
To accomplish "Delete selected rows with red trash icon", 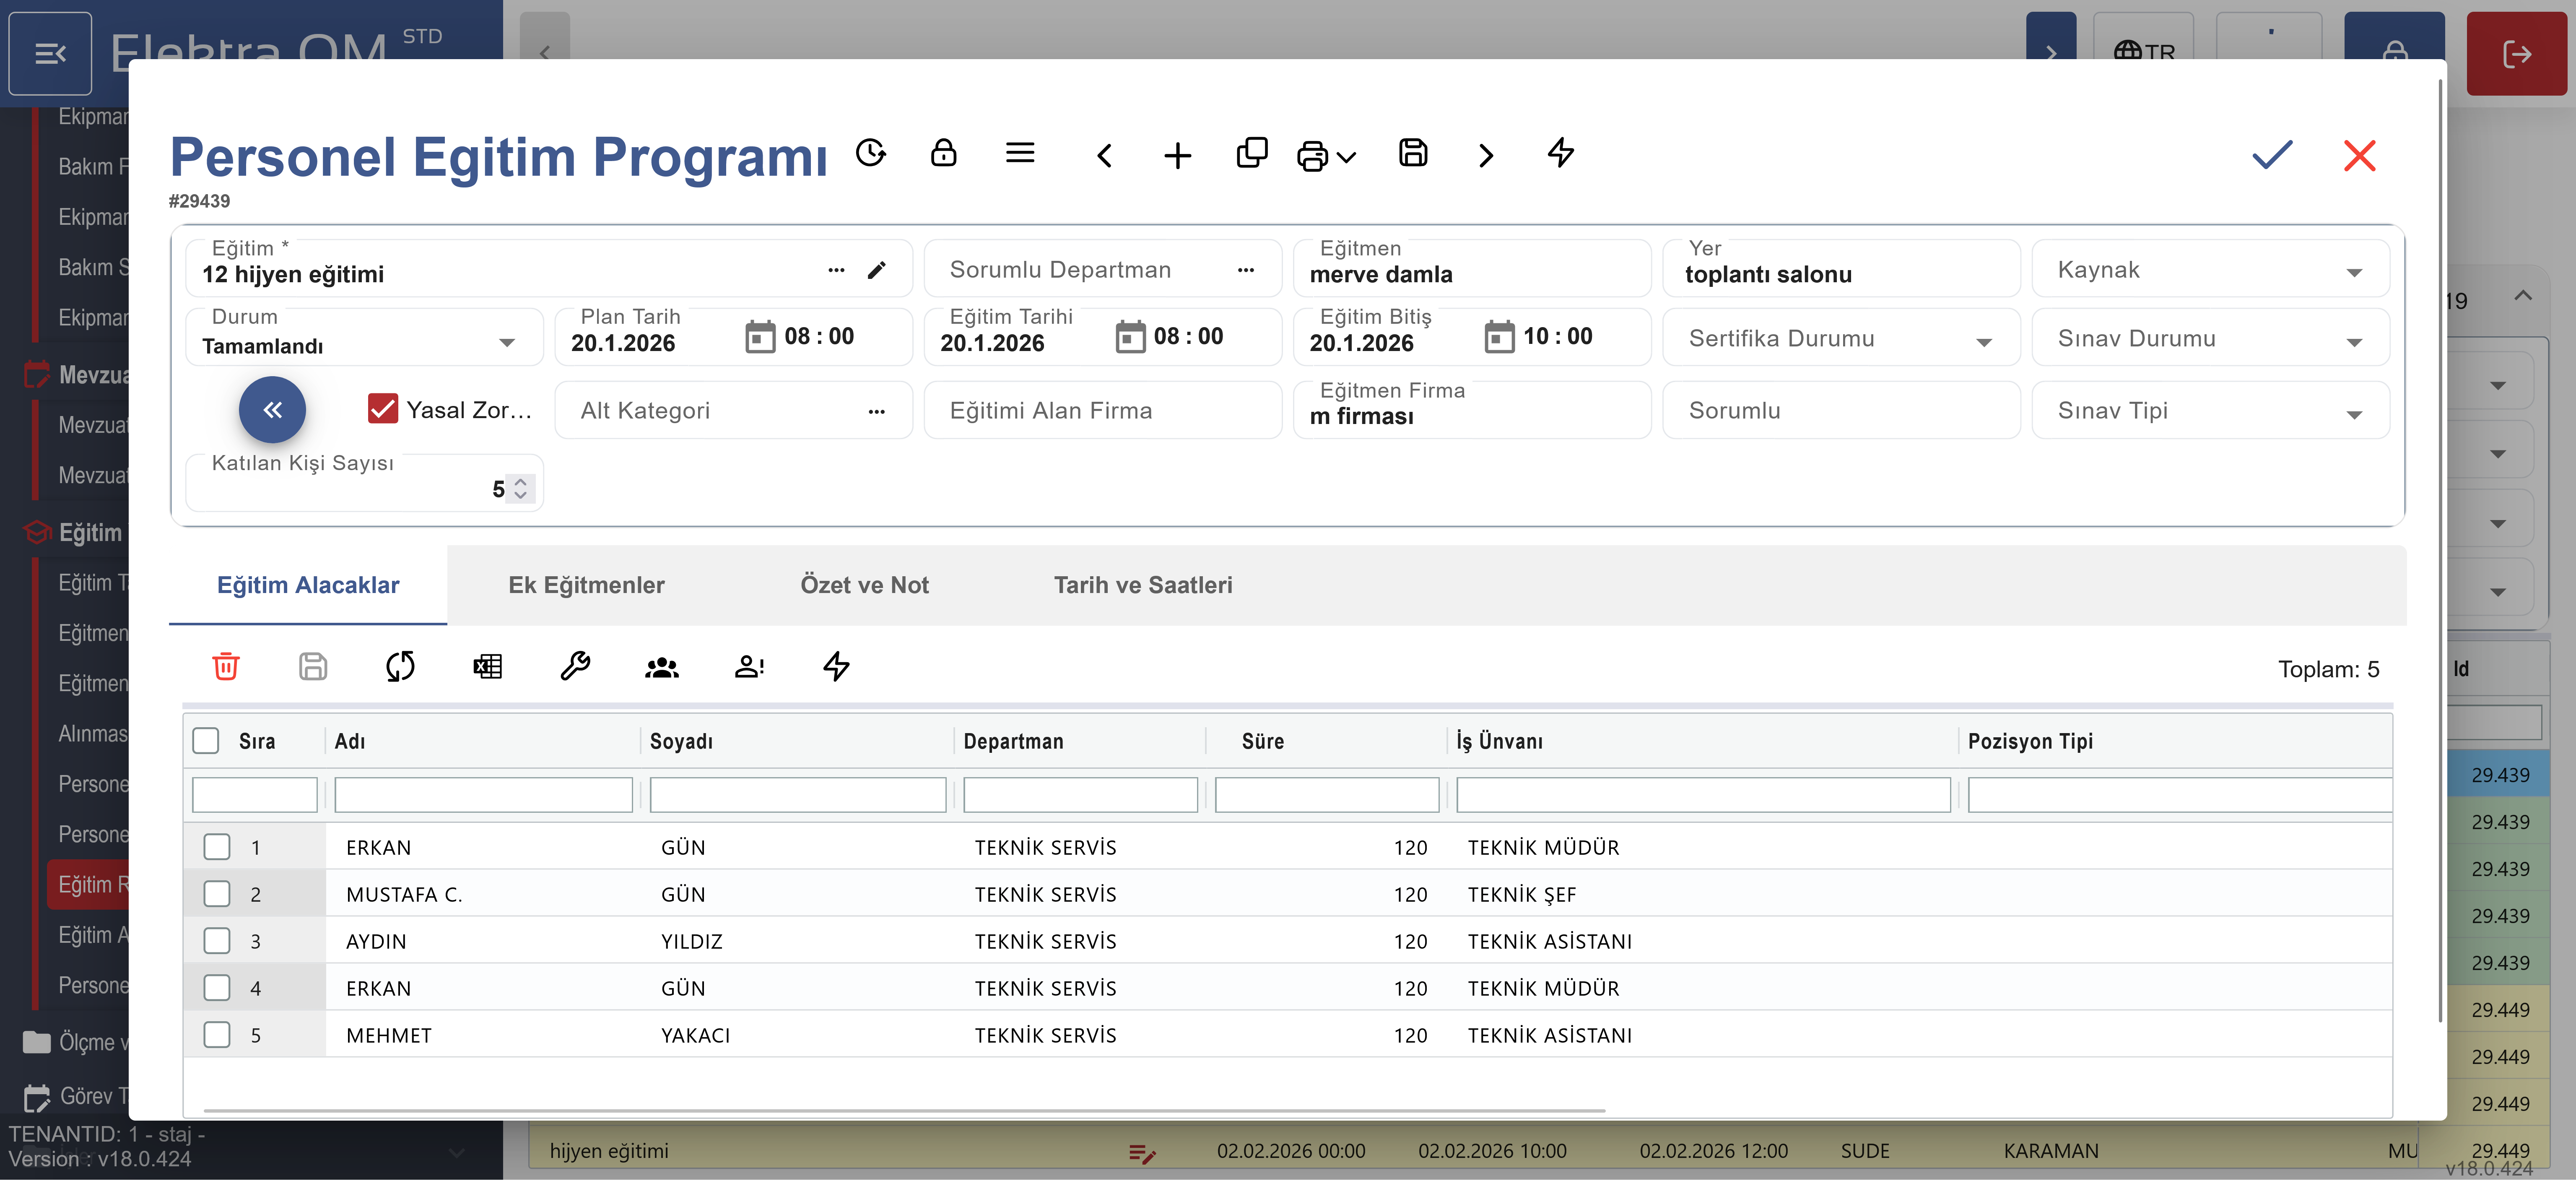I will (226, 666).
